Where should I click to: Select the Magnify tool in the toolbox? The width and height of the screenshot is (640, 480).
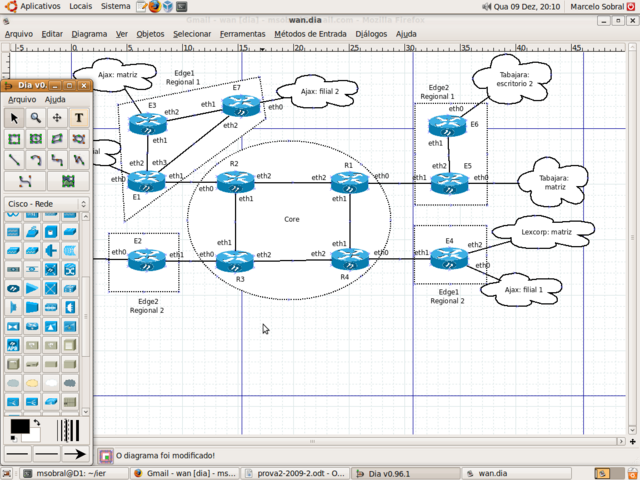pyautogui.click(x=36, y=118)
